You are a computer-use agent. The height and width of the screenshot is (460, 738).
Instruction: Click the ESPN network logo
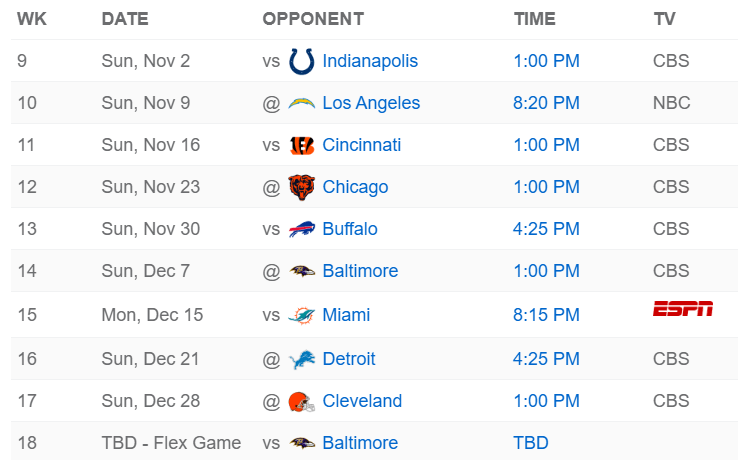point(683,308)
